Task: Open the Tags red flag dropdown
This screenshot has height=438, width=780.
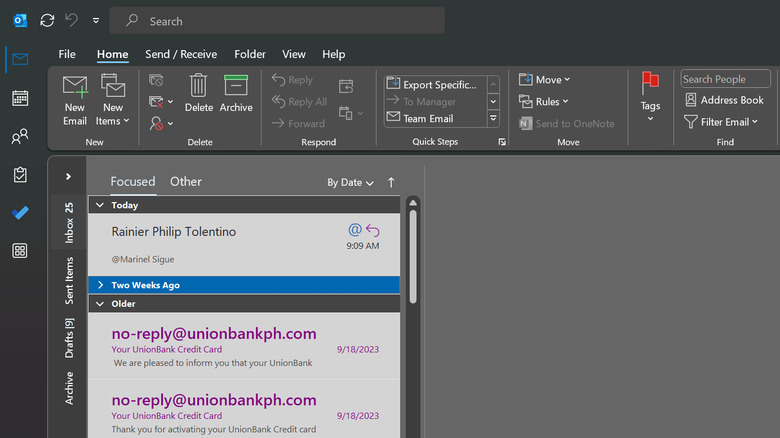Action: 650,97
